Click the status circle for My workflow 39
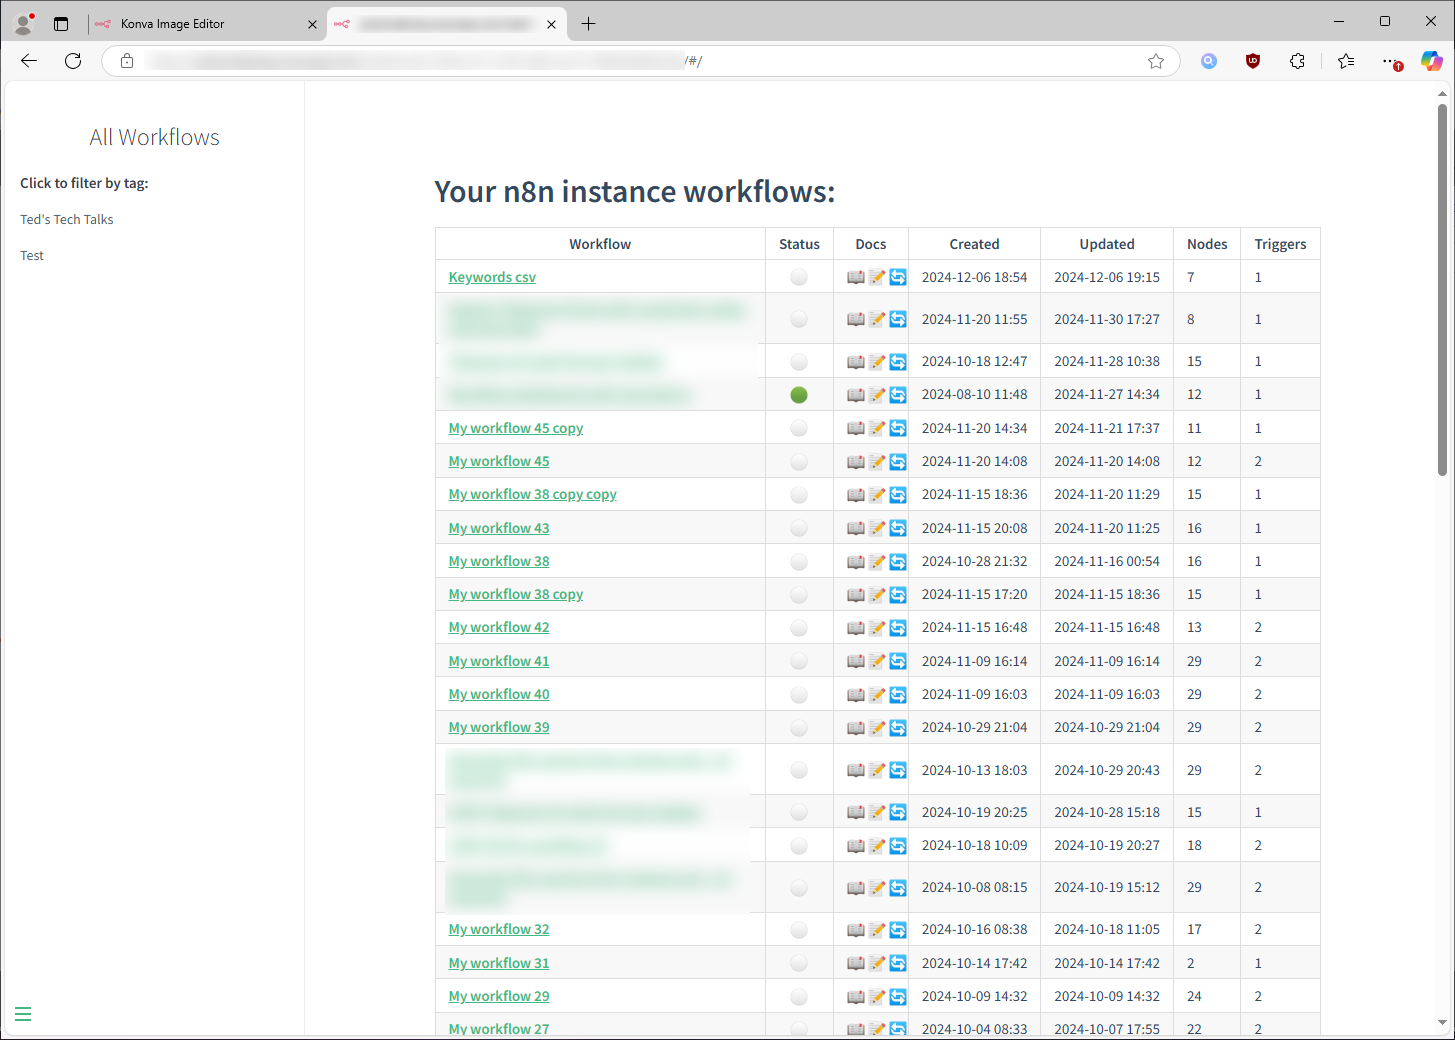The image size is (1455, 1040). pyautogui.click(x=798, y=727)
